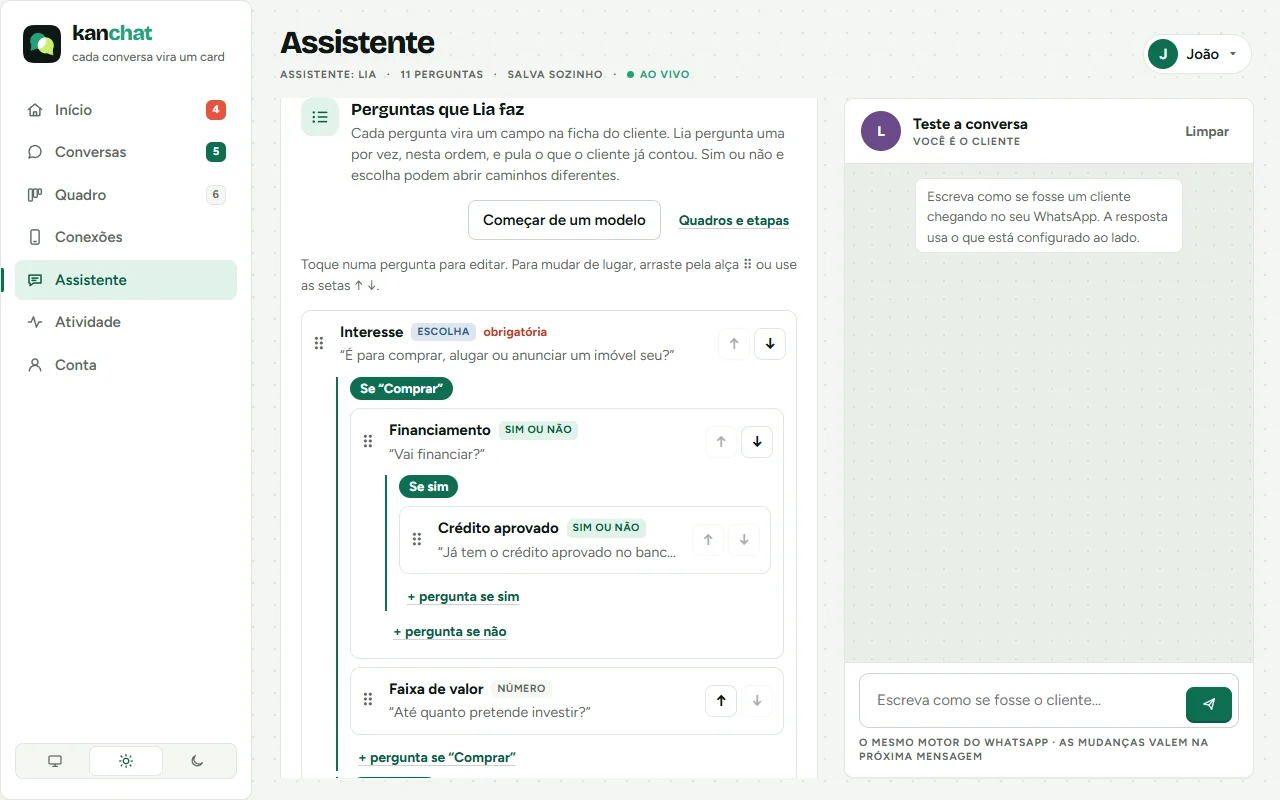This screenshot has width=1280, height=800.
Task: Move Financiamento question down
Action: pos(757,441)
